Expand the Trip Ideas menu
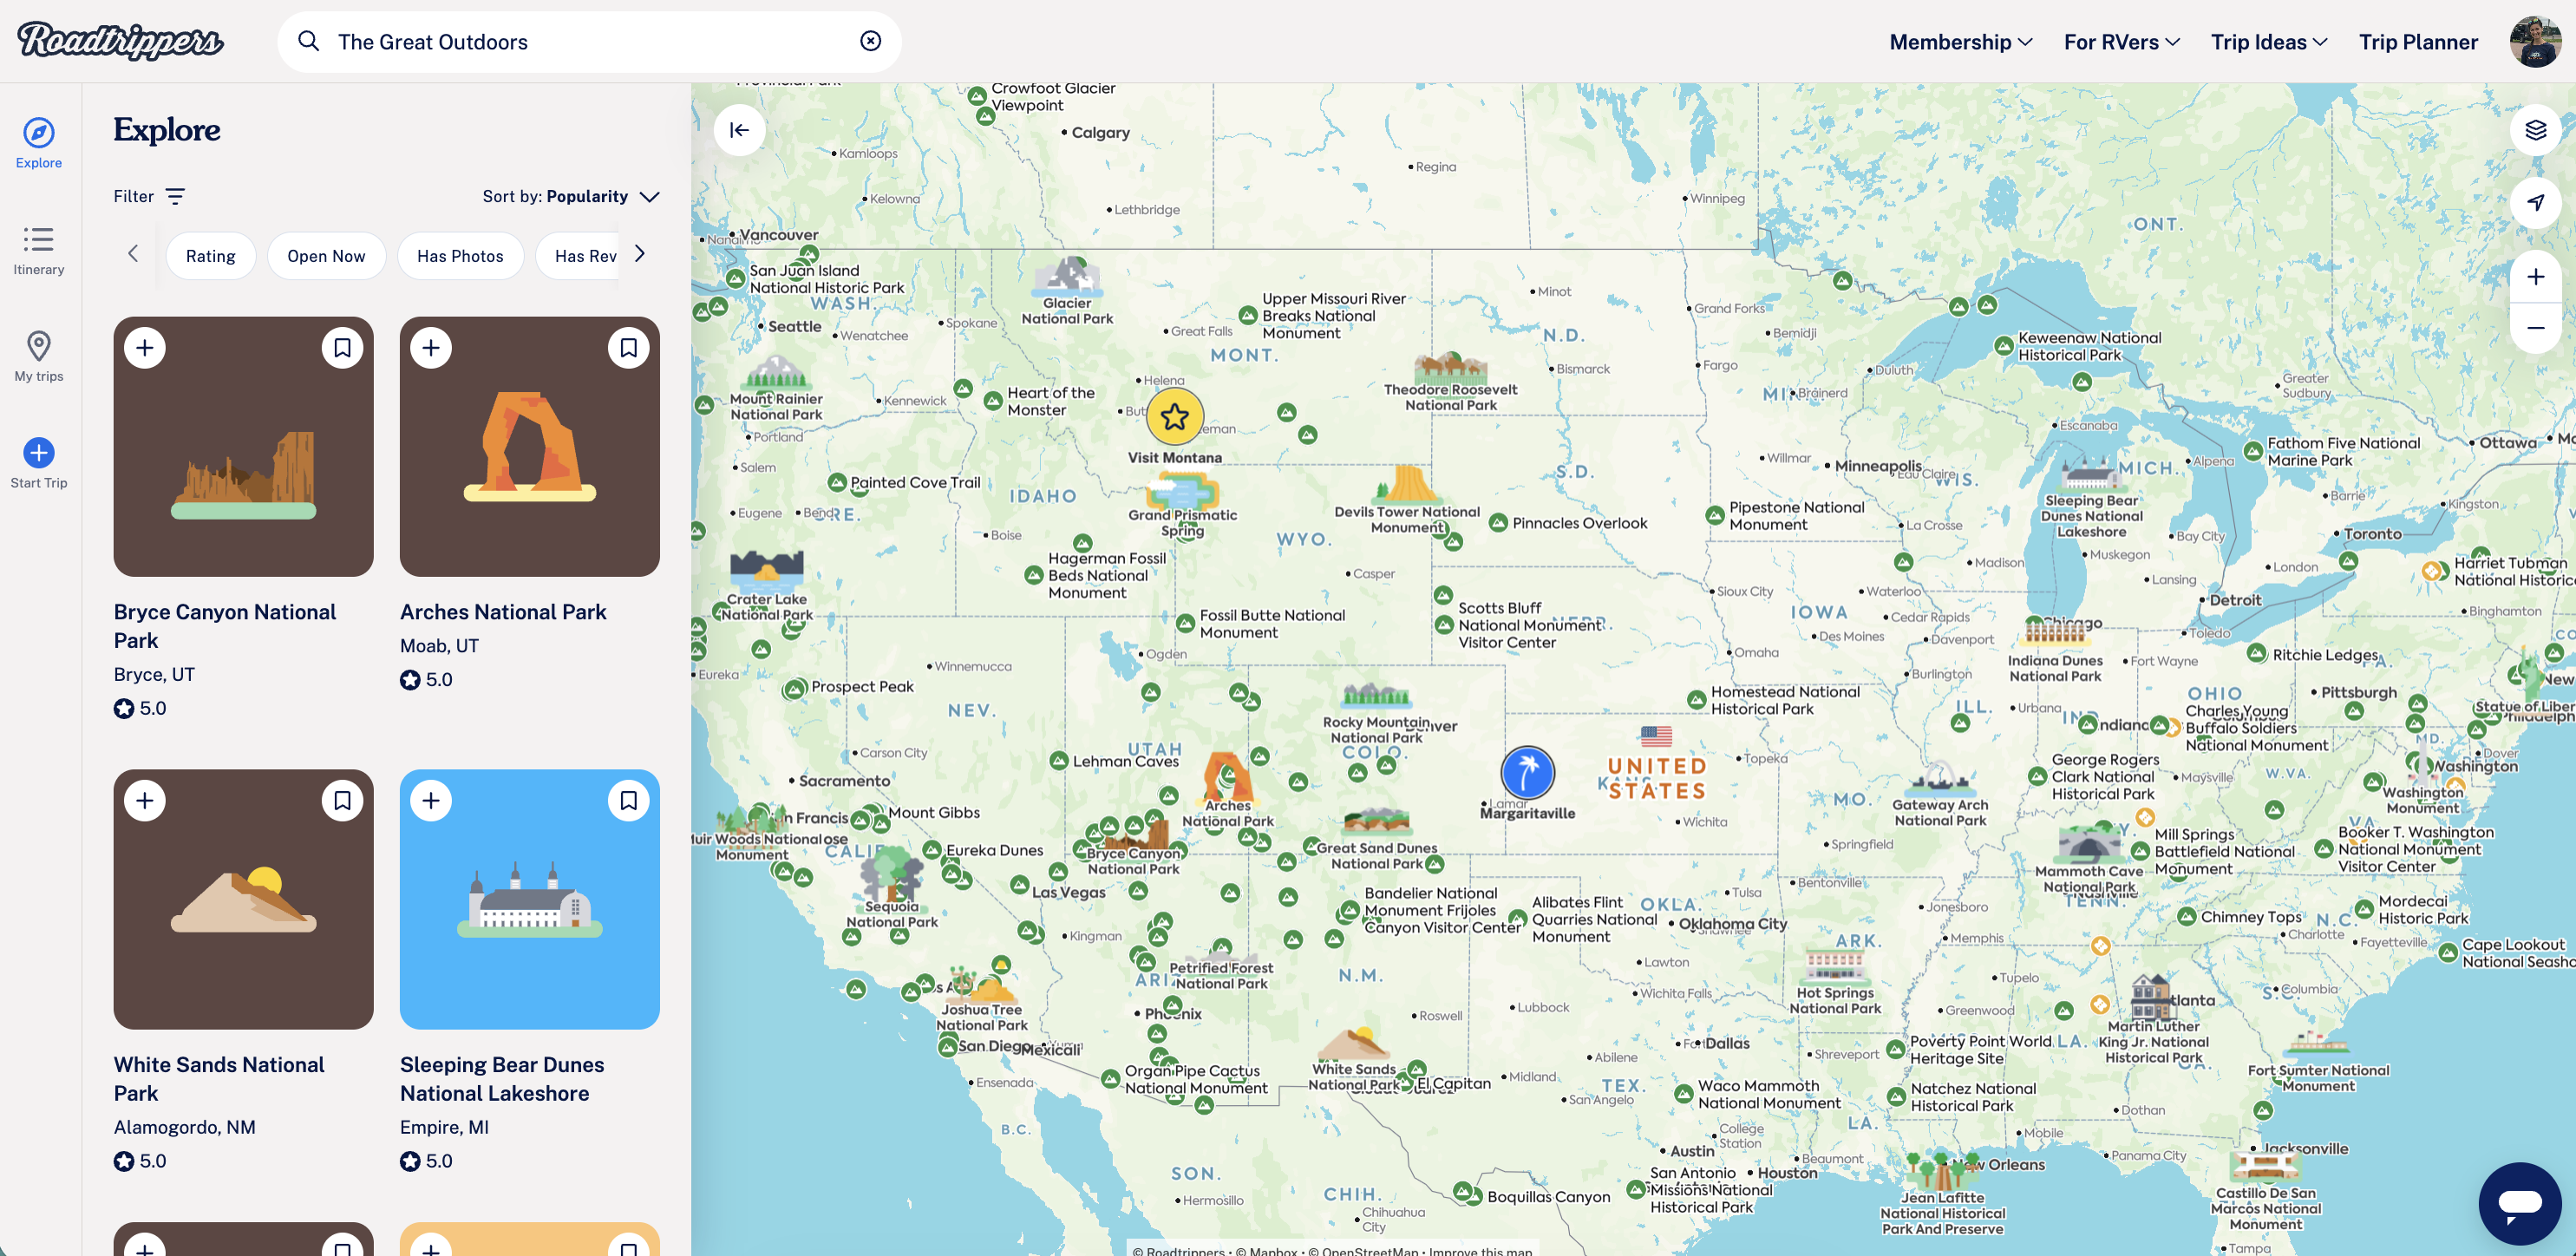Image resolution: width=2576 pixels, height=1256 pixels. pos(2268,42)
